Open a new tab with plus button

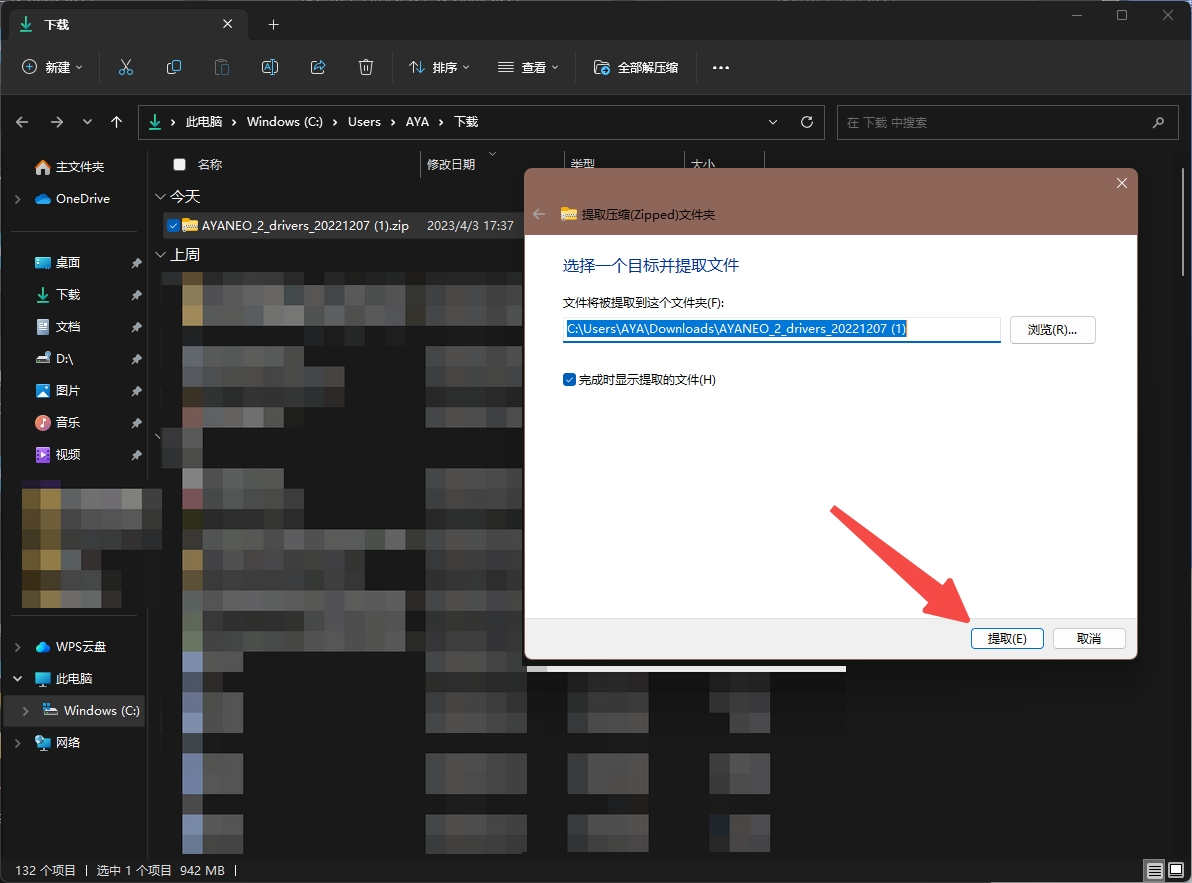(x=273, y=24)
